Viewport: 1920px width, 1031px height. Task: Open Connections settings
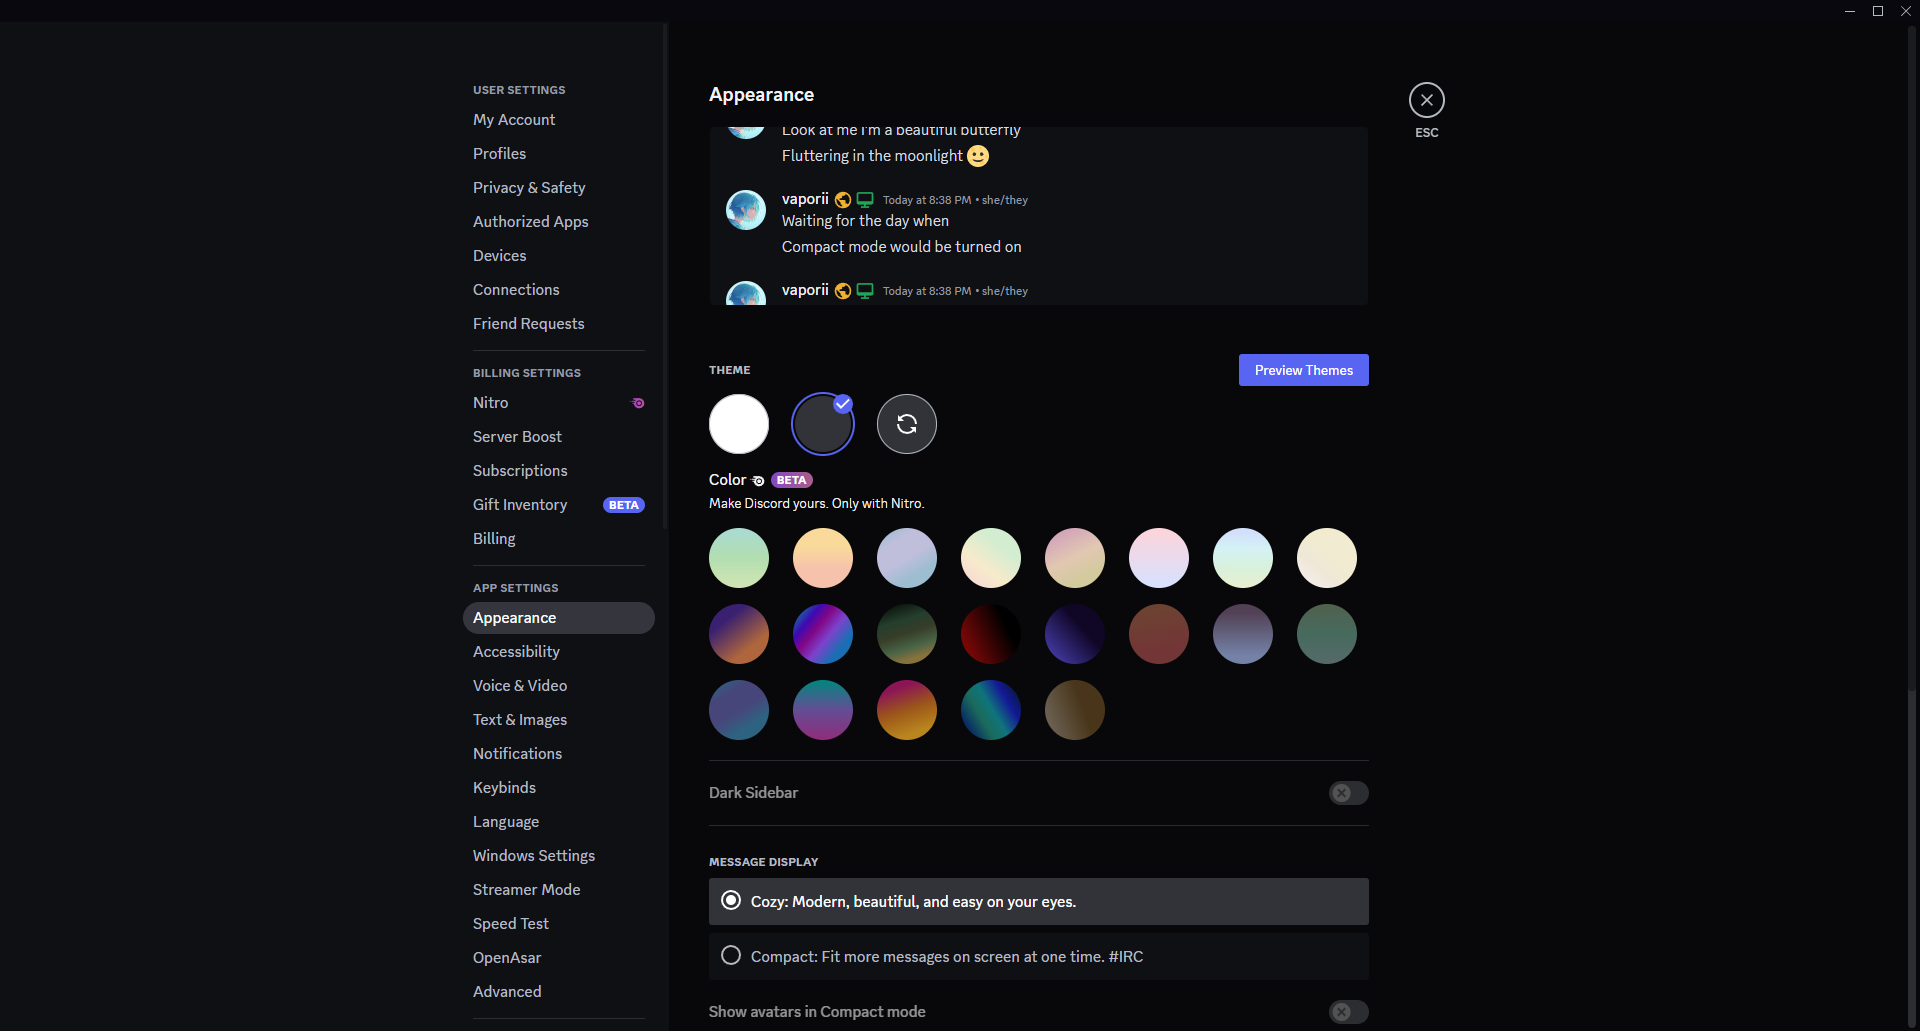click(x=559, y=290)
